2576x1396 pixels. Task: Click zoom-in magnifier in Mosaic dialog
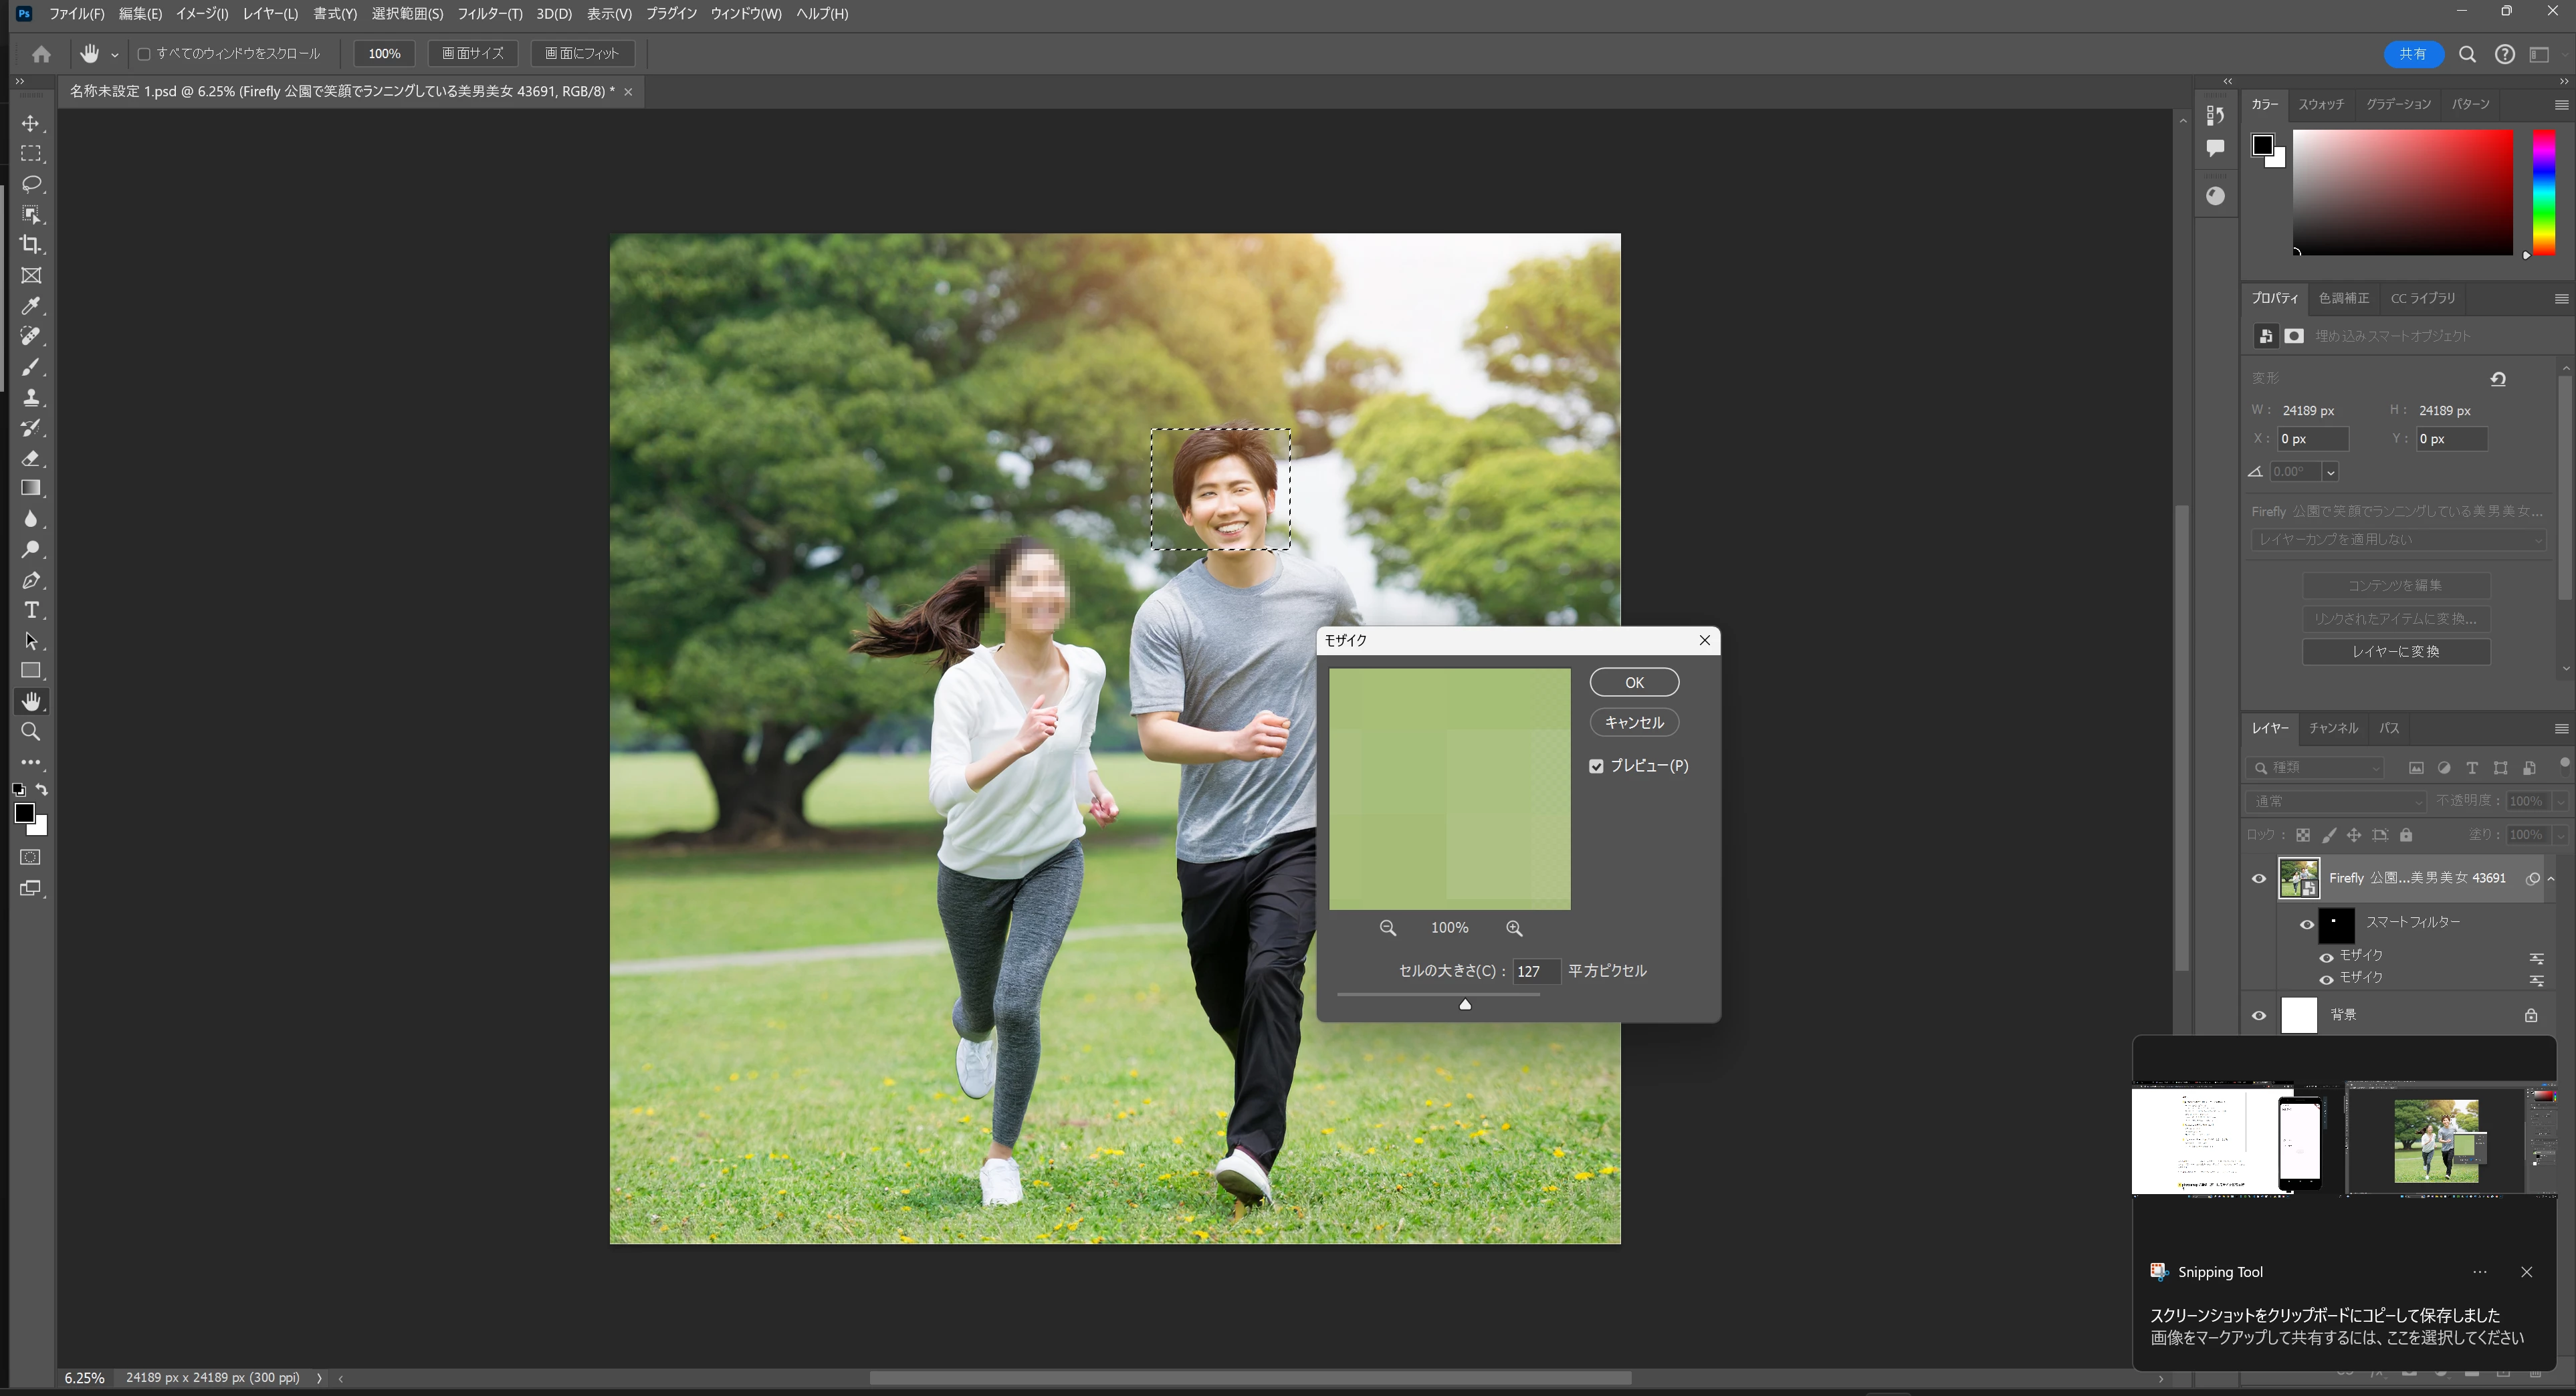click(x=1514, y=928)
